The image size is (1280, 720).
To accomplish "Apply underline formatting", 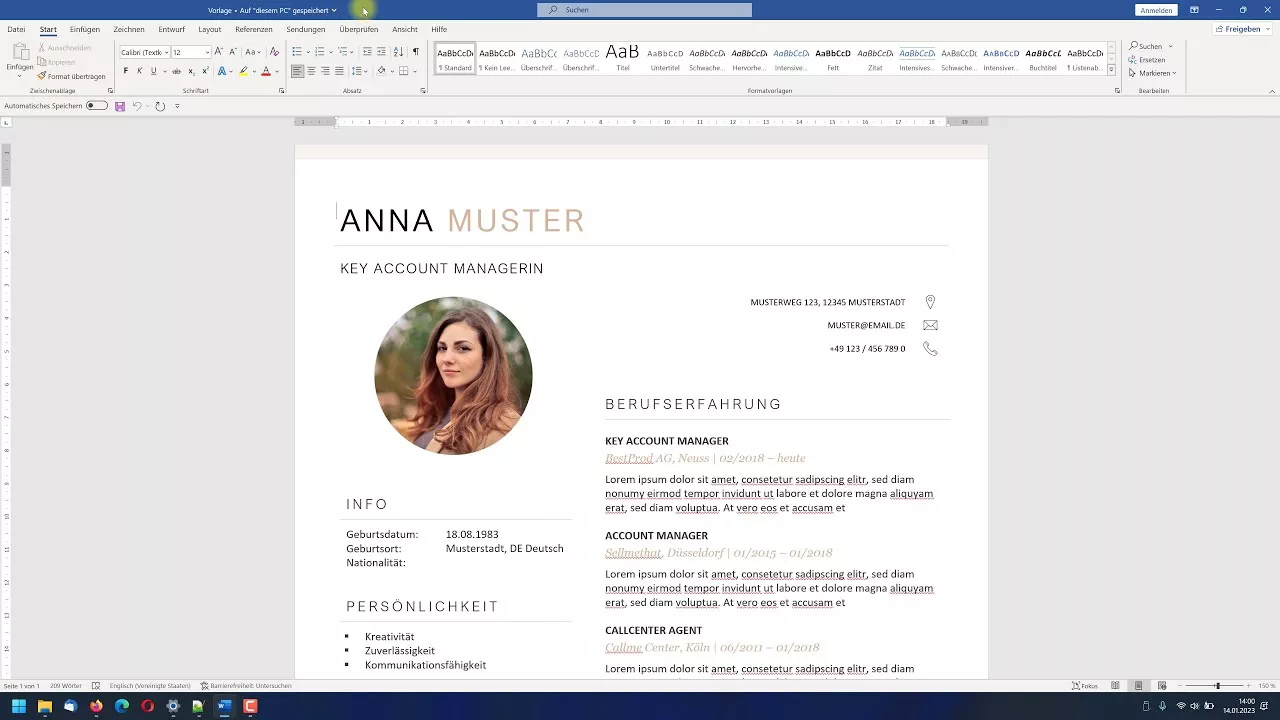I will [153, 71].
